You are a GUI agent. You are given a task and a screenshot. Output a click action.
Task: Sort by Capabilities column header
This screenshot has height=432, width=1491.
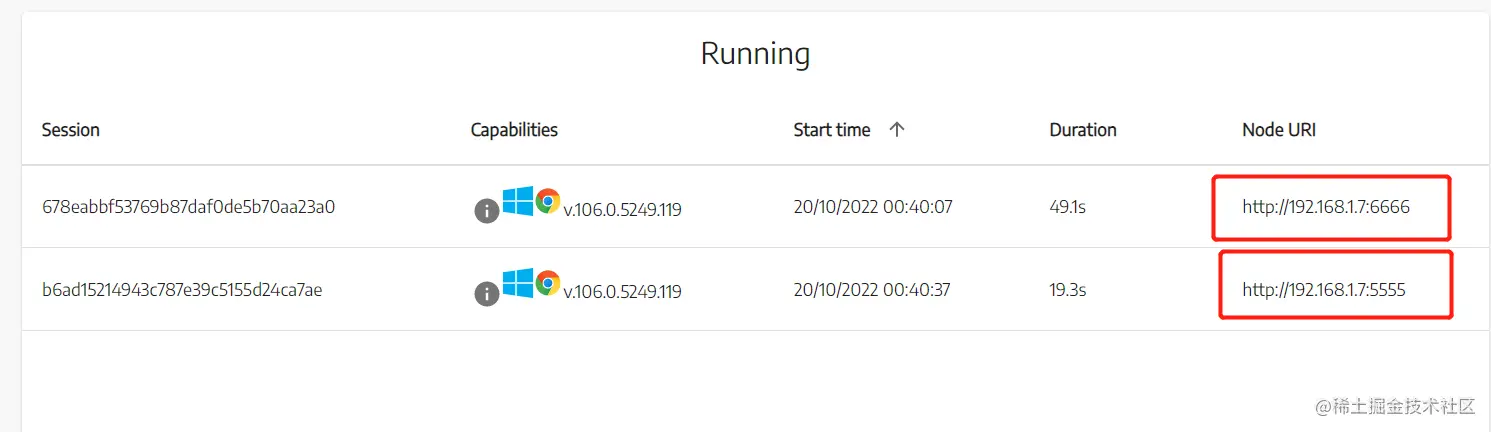514,130
